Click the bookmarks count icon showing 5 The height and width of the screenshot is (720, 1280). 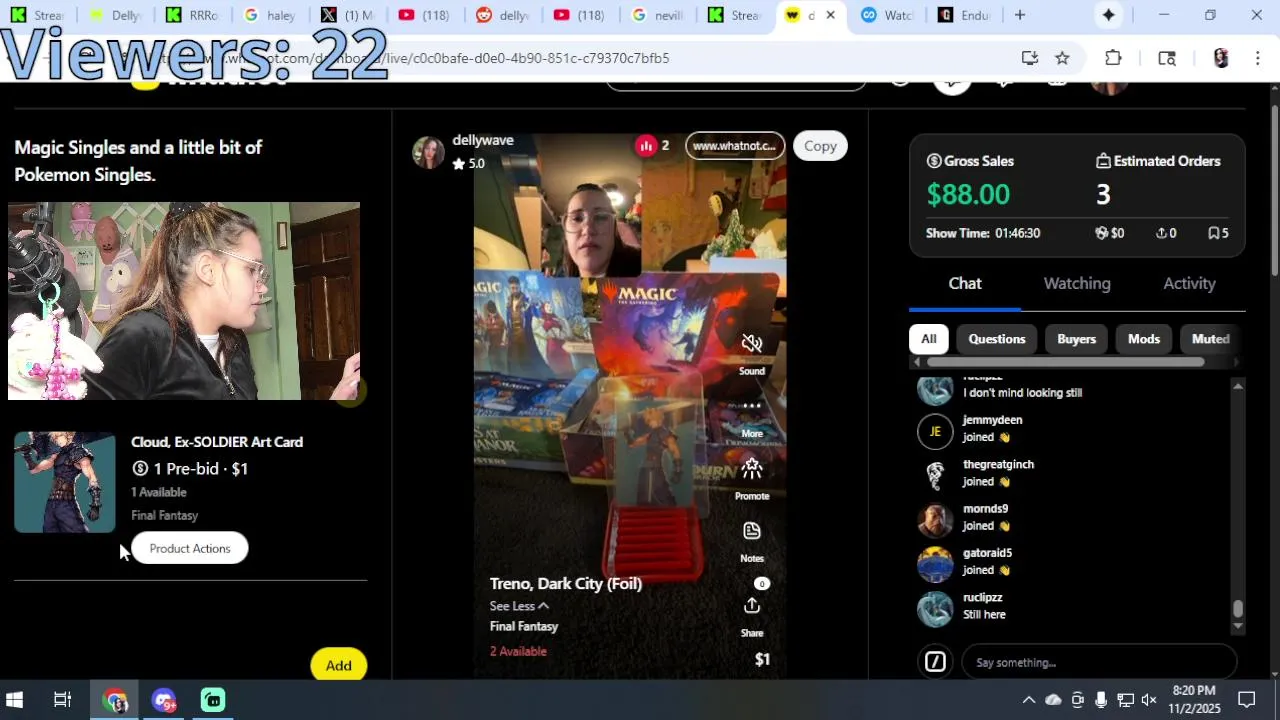[x=1213, y=233]
